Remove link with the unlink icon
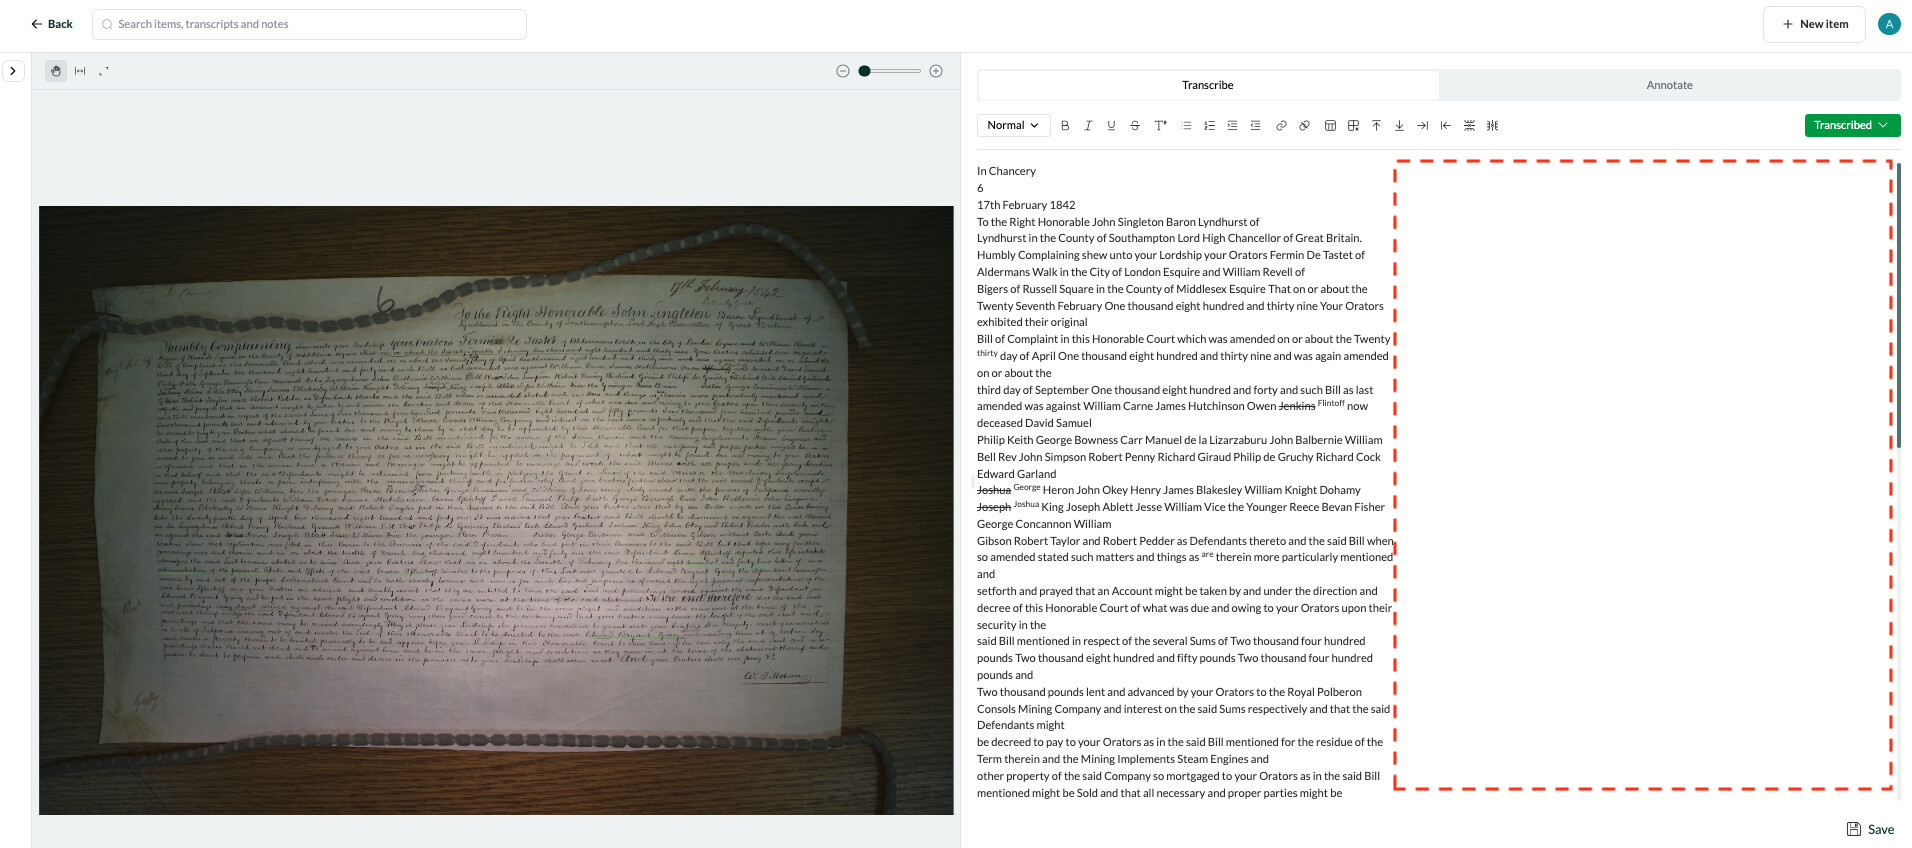The height and width of the screenshot is (848, 1912). pyautogui.click(x=1304, y=125)
